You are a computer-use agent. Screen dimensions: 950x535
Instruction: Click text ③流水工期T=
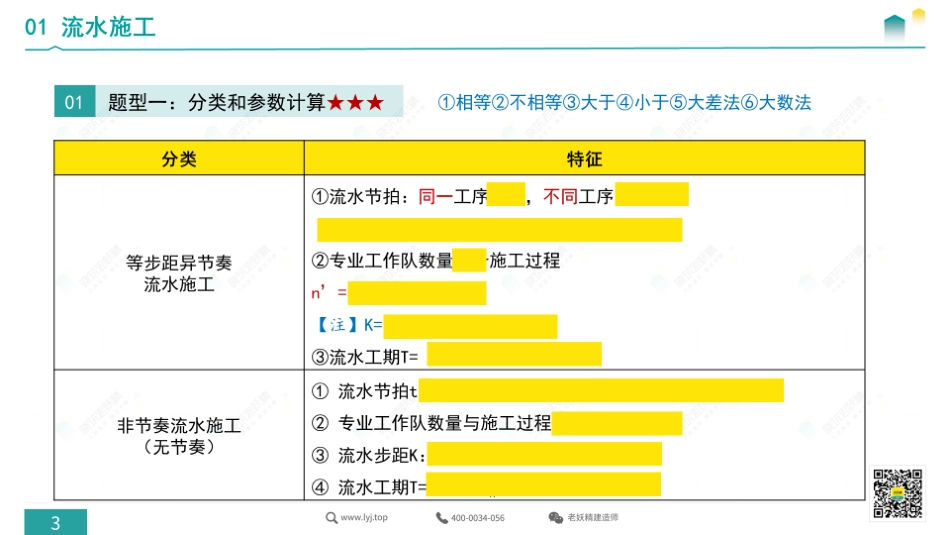click(365, 357)
